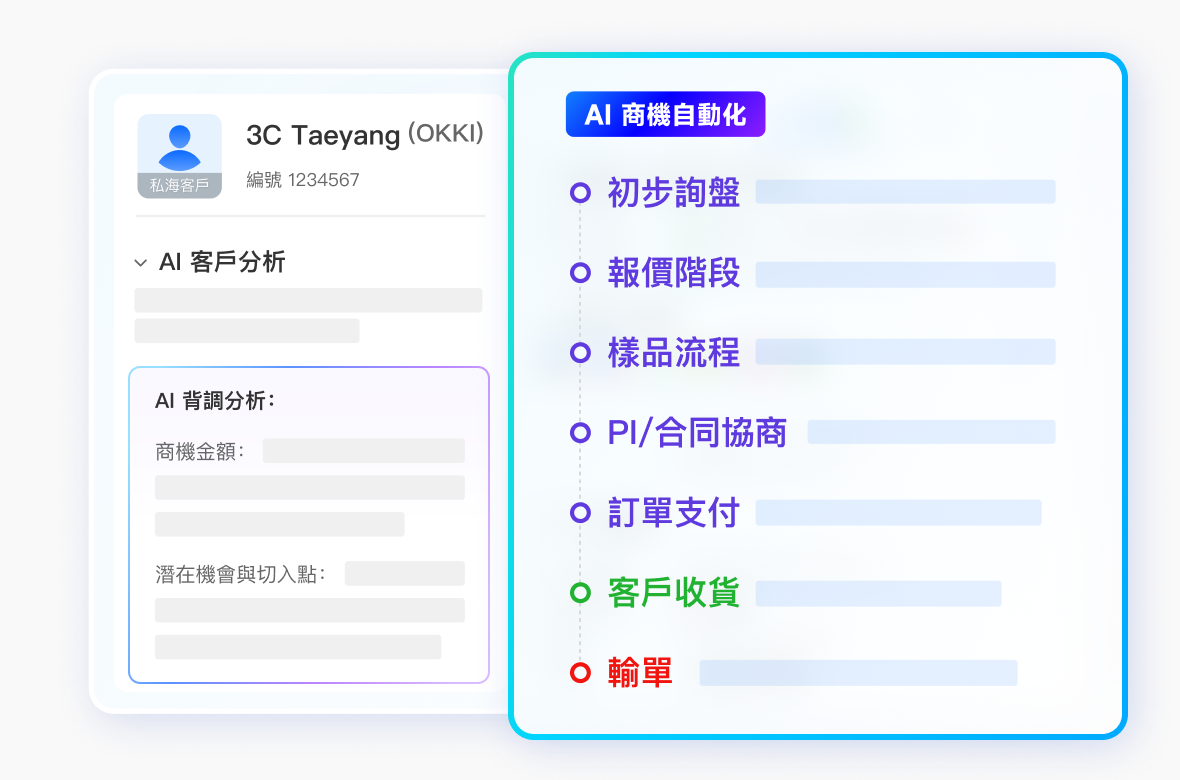Image resolution: width=1180 pixels, height=780 pixels.
Task: Switch to the AI 商機自動化 view
Action: 665,114
